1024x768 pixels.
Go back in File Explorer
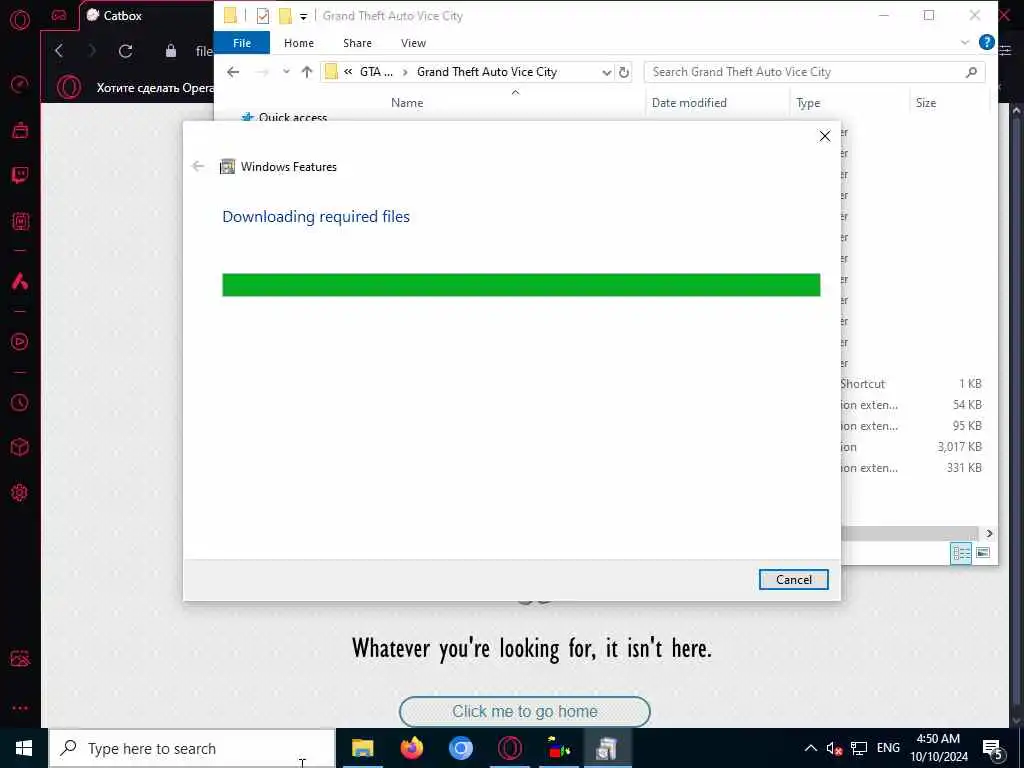pyautogui.click(x=233, y=72)
